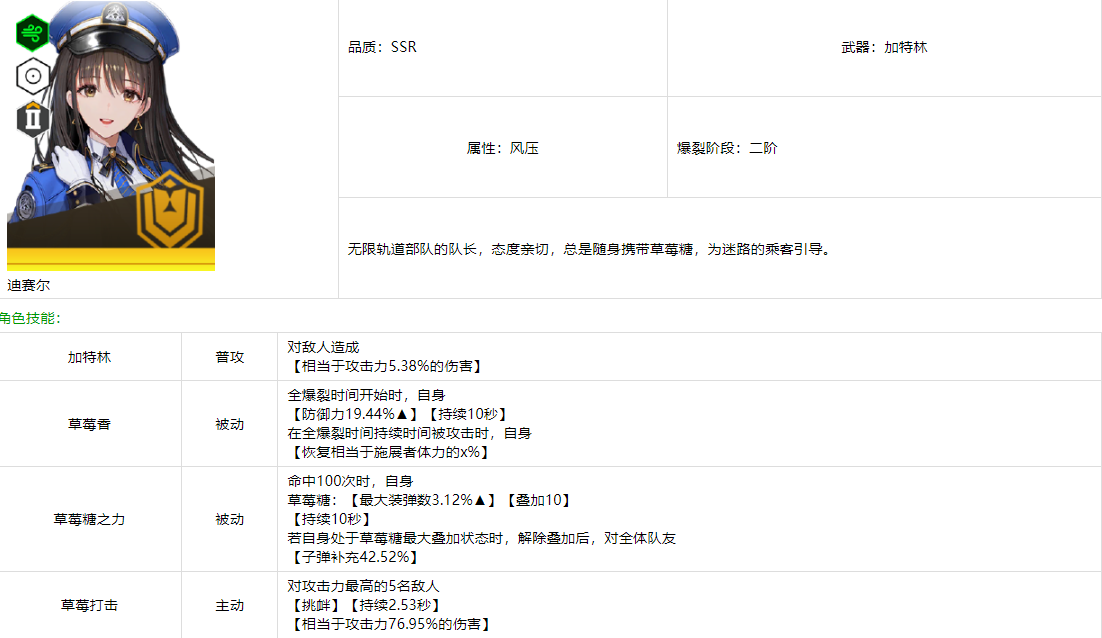Click the 防御力19.44% effect text
The image size is (1102, 638).
[355, 414]
